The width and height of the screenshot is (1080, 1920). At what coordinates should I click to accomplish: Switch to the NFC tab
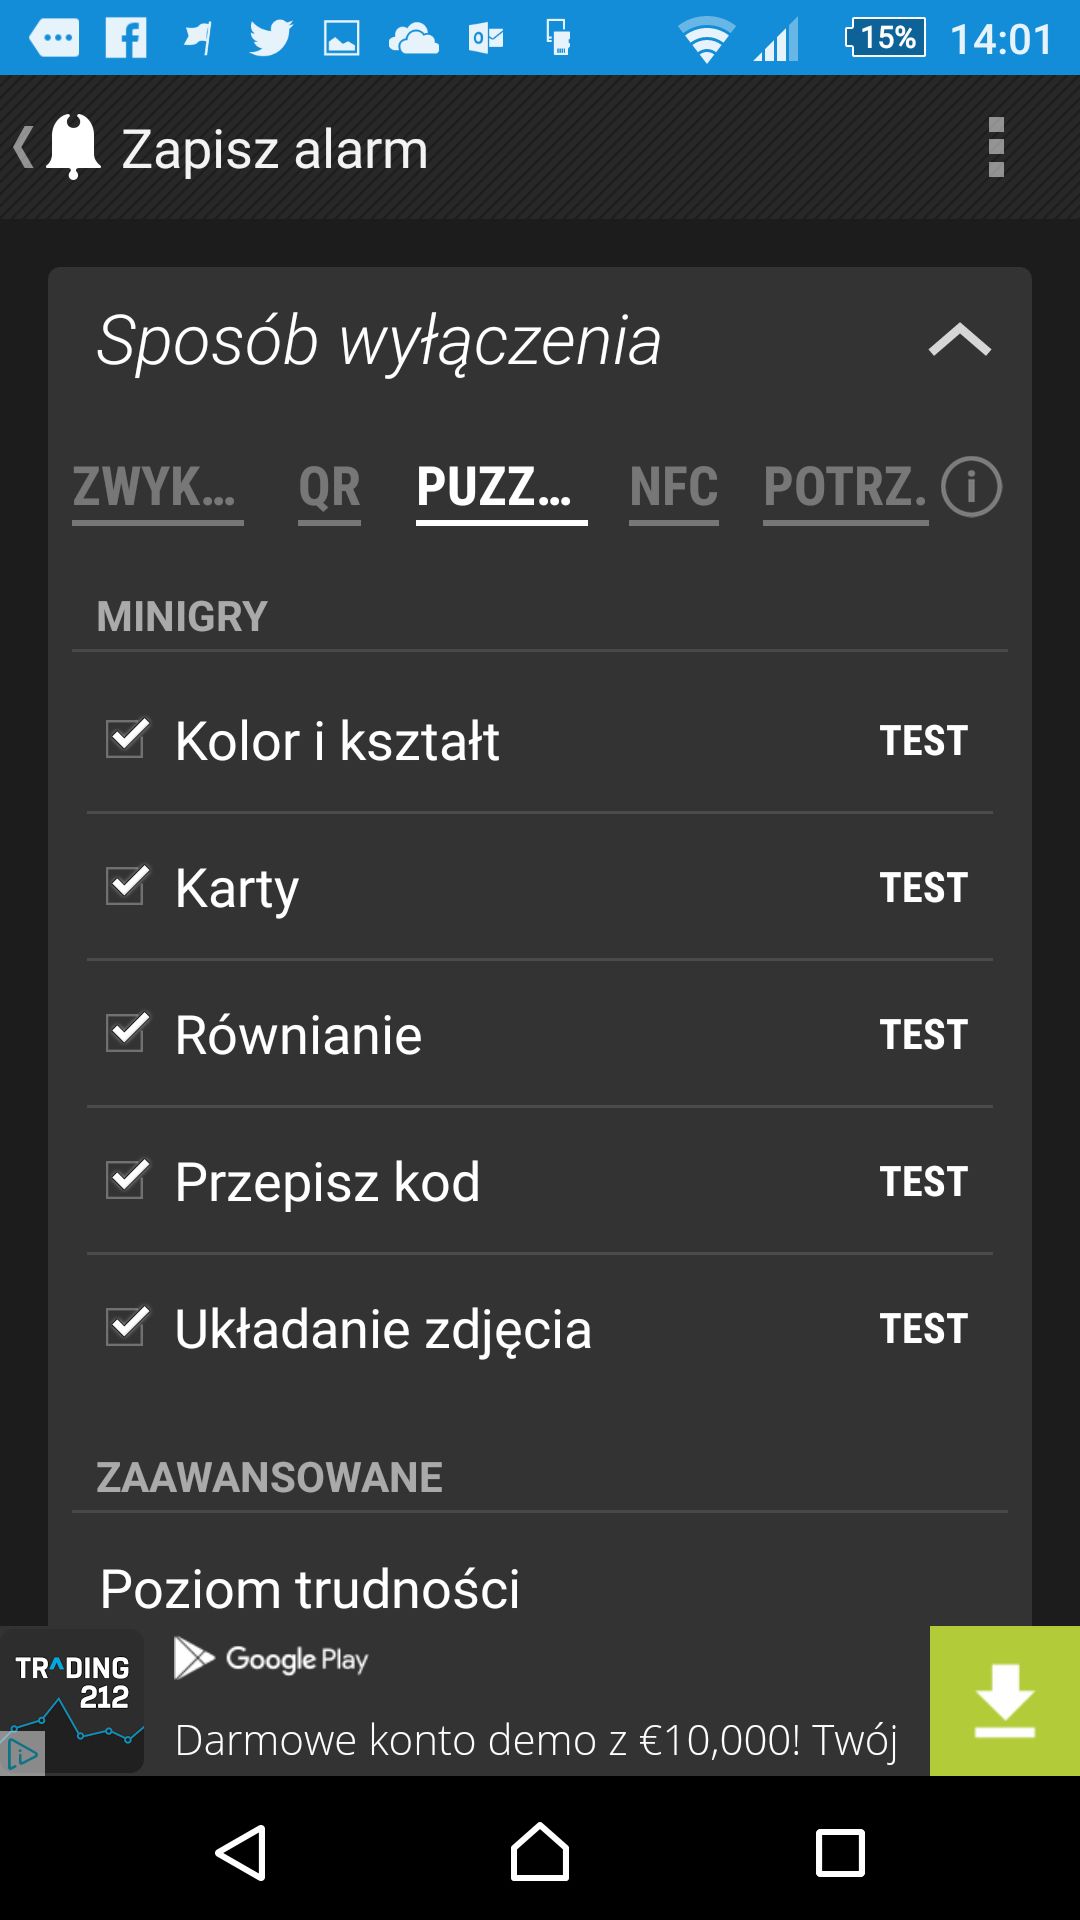click(x=674, y=490)
